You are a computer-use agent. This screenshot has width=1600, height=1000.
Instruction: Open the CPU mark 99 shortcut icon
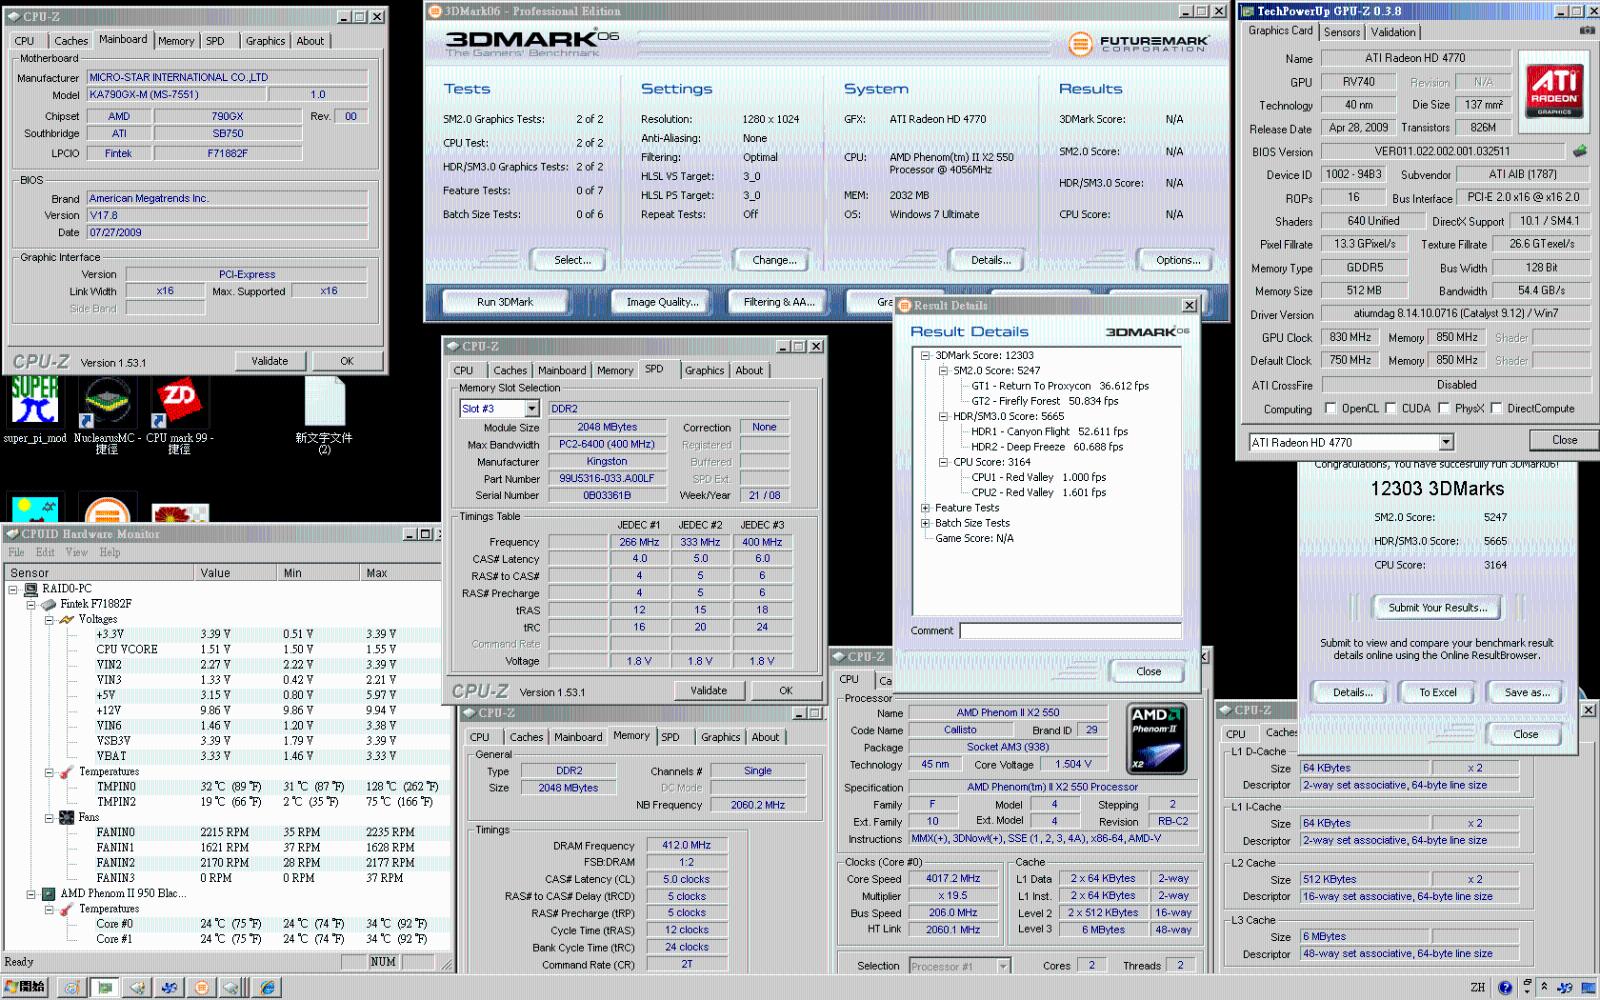coord(179,402)
